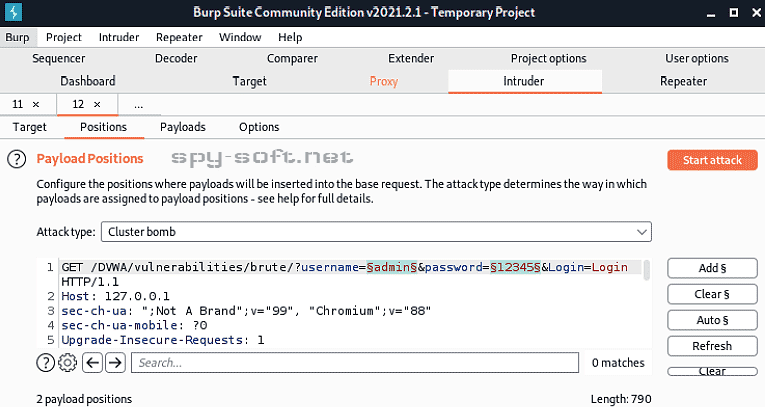Open the Decoder tab
The height and width of the screenshot is (407, 765).
[176, 59]
